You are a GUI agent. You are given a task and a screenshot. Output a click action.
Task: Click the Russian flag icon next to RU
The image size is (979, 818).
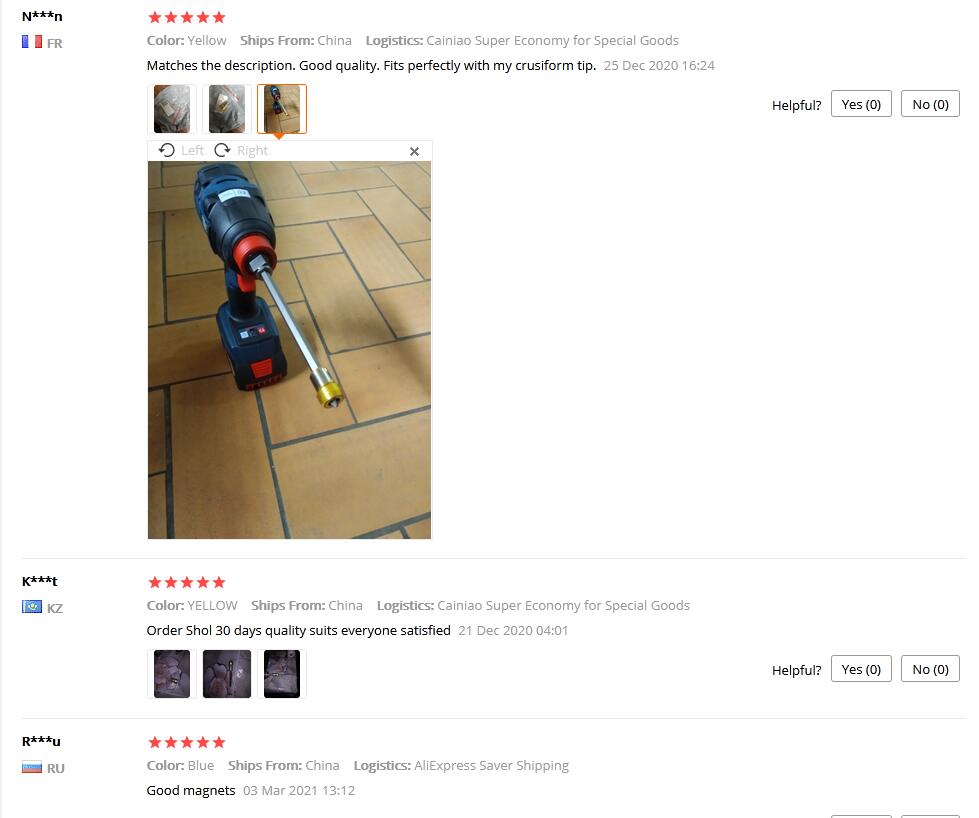32,767
